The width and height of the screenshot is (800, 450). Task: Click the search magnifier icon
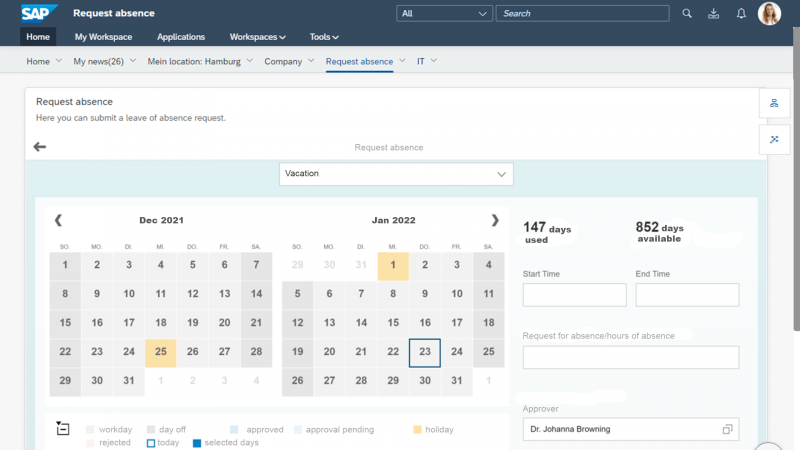[x=686, y=14]
